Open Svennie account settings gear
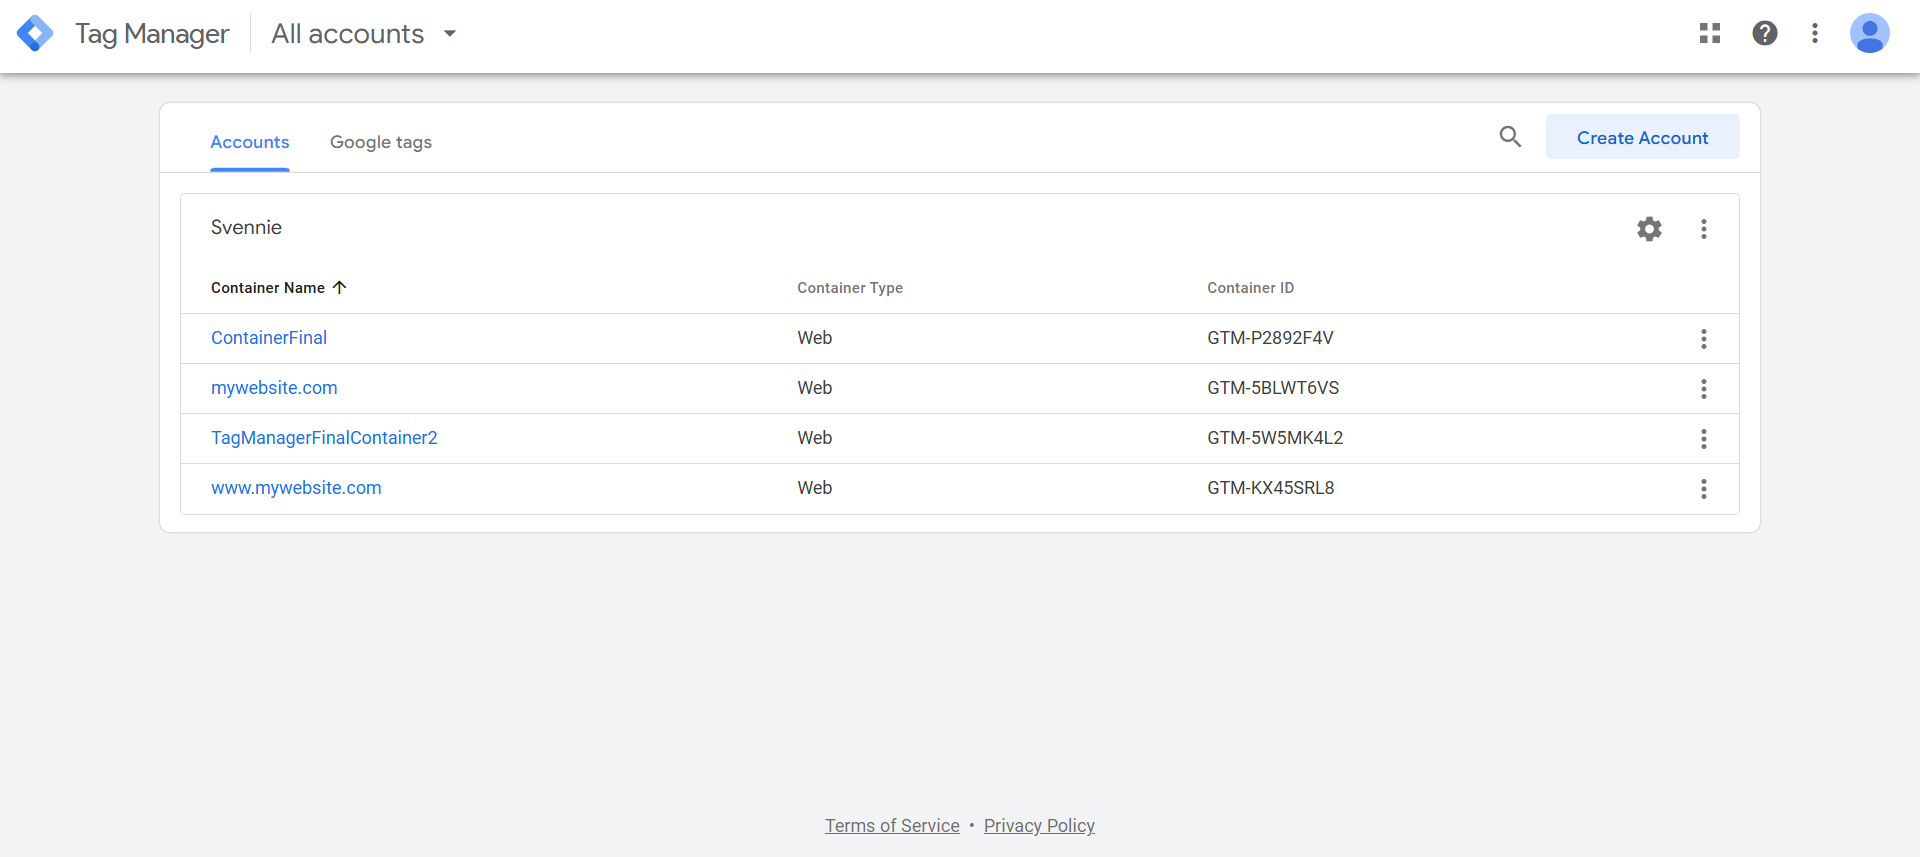This screenshot has height=857, width=1920. (1649, 229)
